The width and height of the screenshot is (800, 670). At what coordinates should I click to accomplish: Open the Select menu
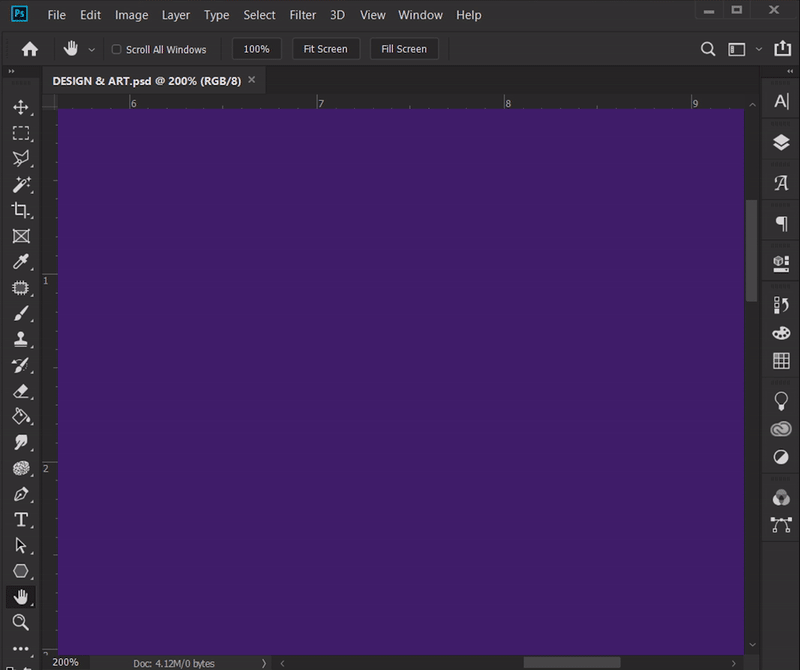click(x=259, y=15)
